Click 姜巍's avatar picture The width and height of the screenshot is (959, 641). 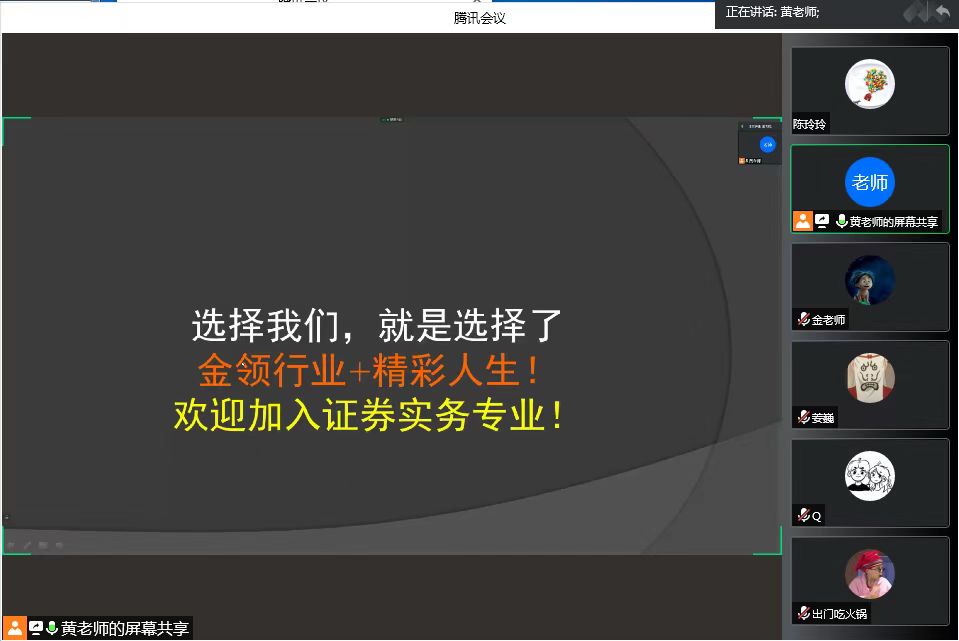point(869,377)
